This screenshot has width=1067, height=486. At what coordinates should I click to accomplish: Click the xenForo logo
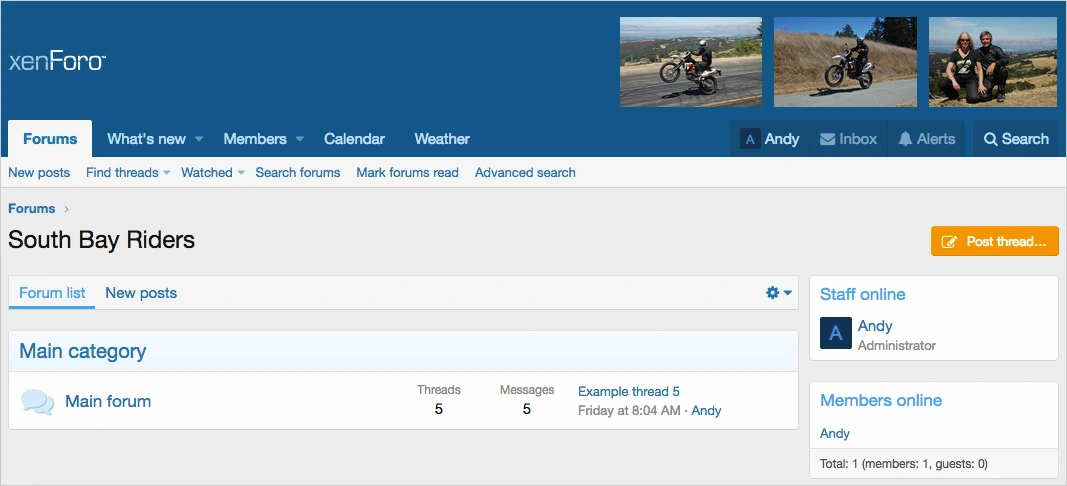click(57, 62)
